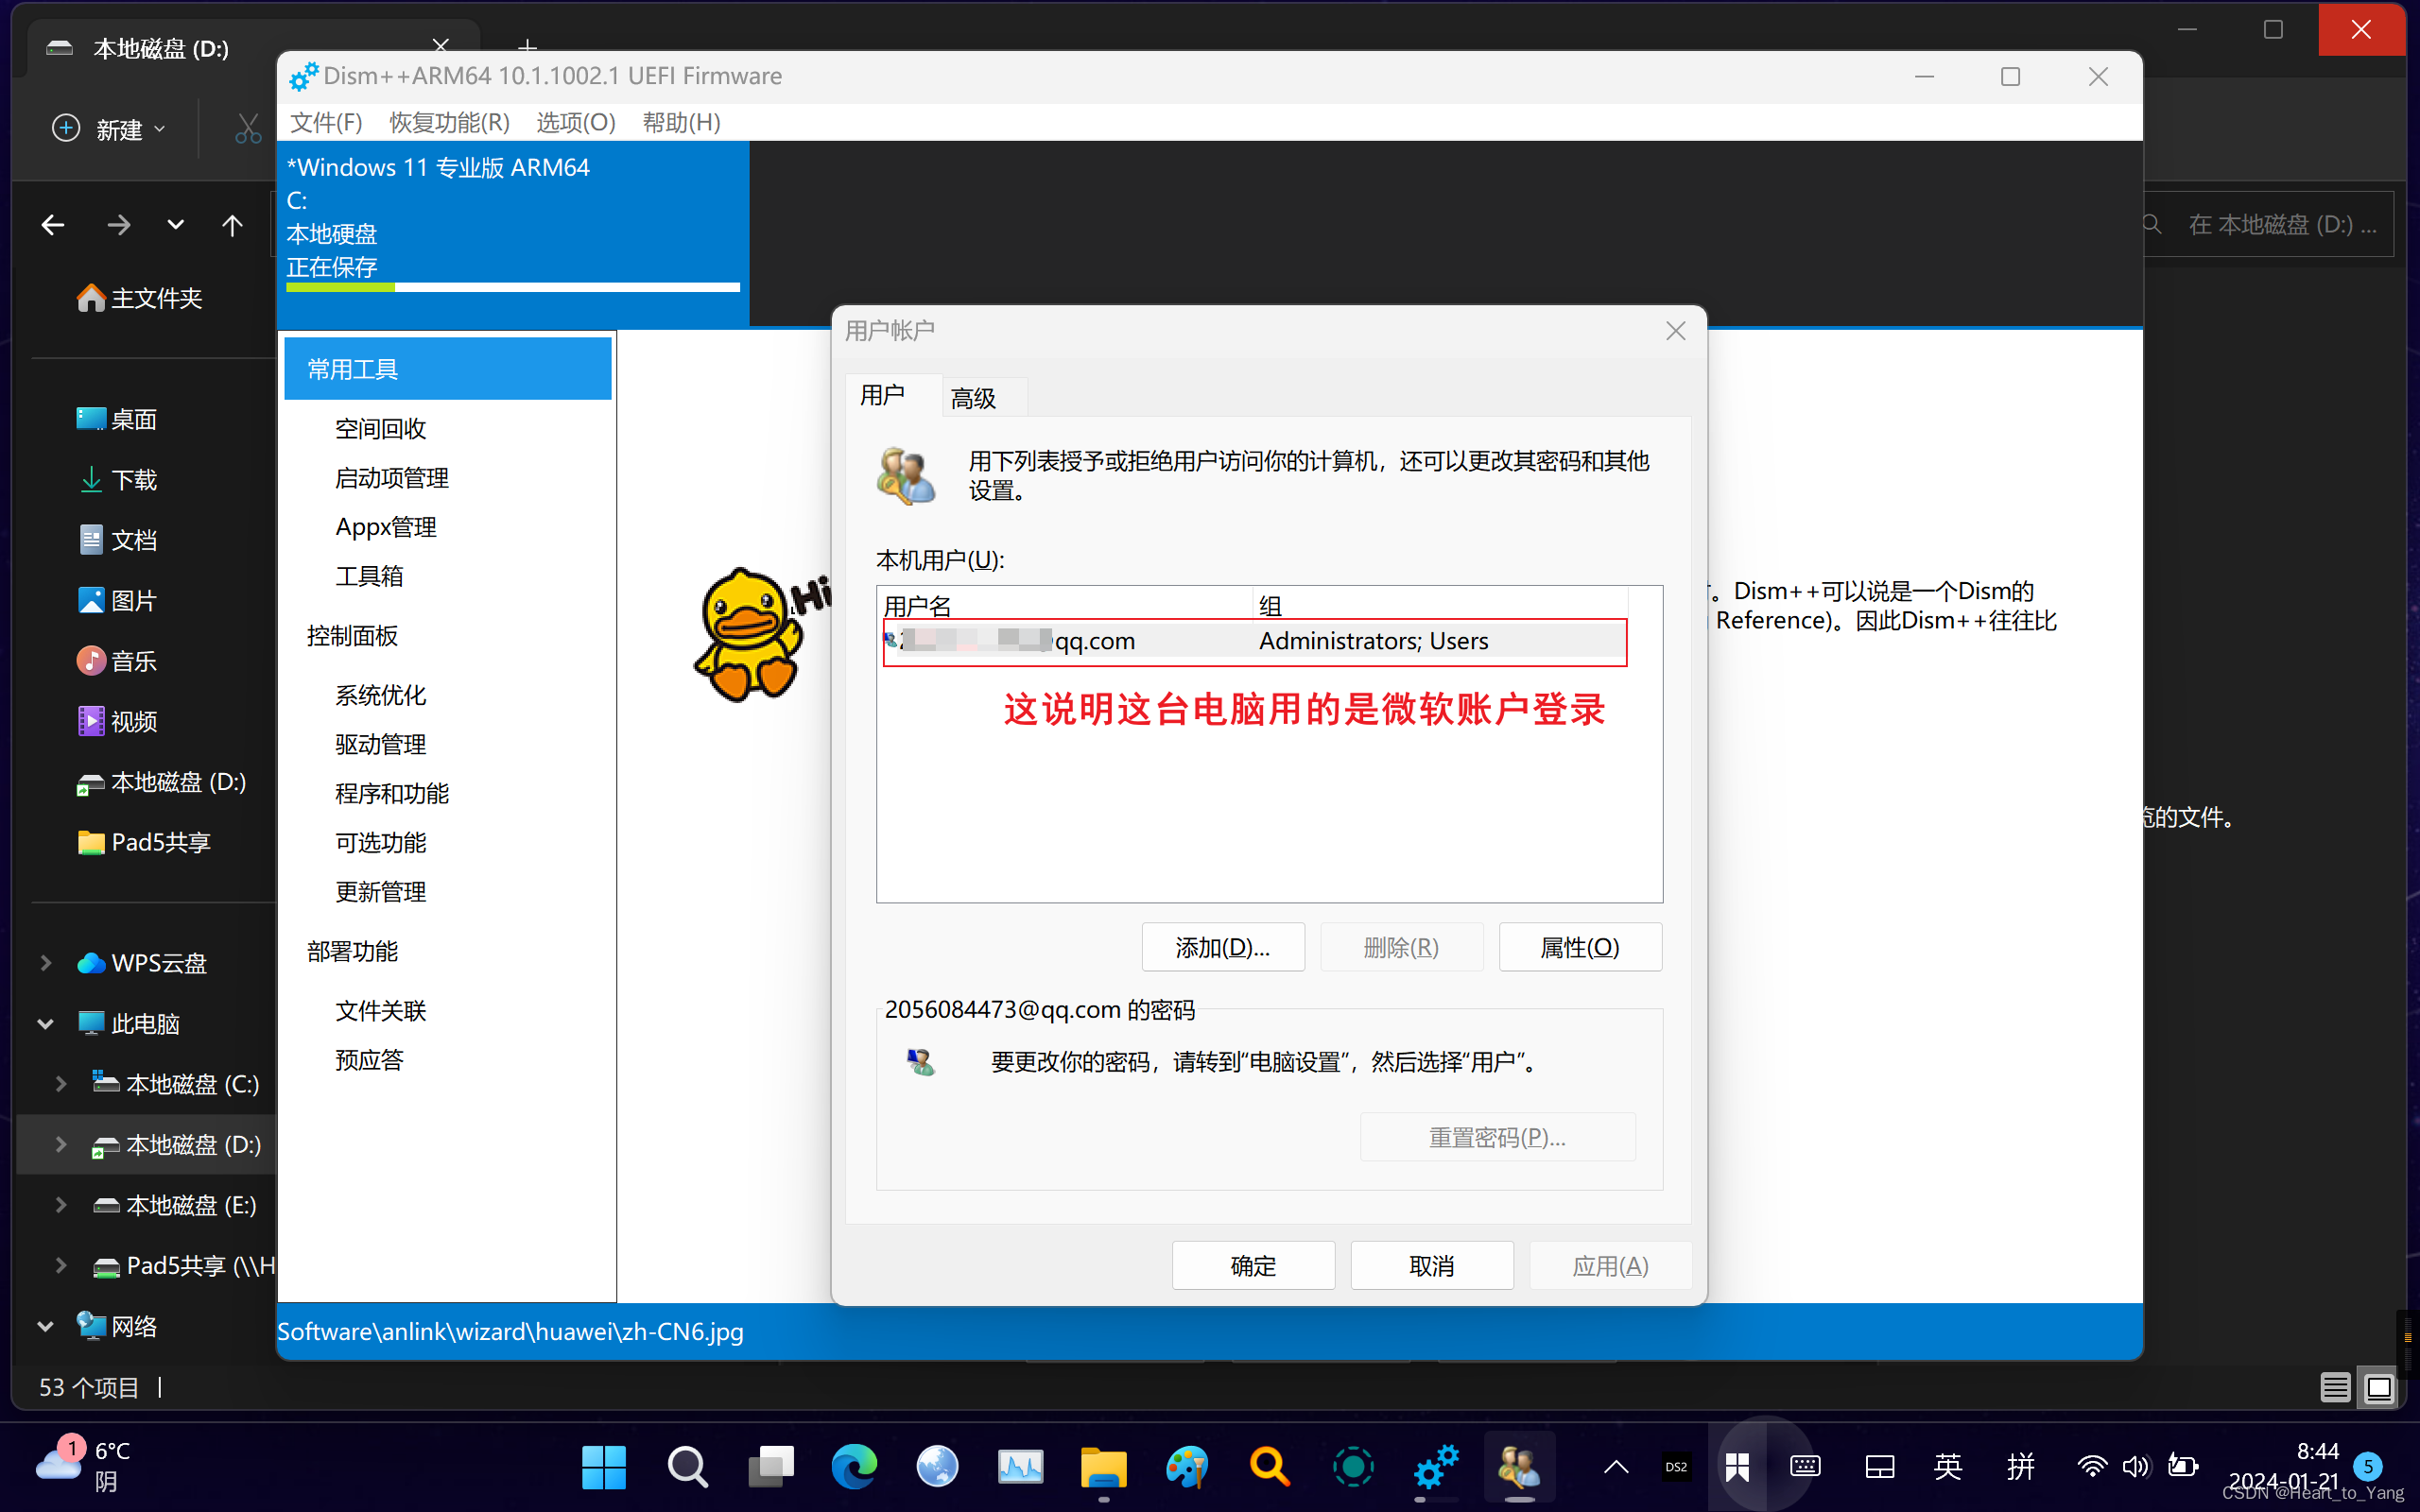Go forward in File Explorer
Screen dimensions: 2420x1512
(x=118, y=225)
